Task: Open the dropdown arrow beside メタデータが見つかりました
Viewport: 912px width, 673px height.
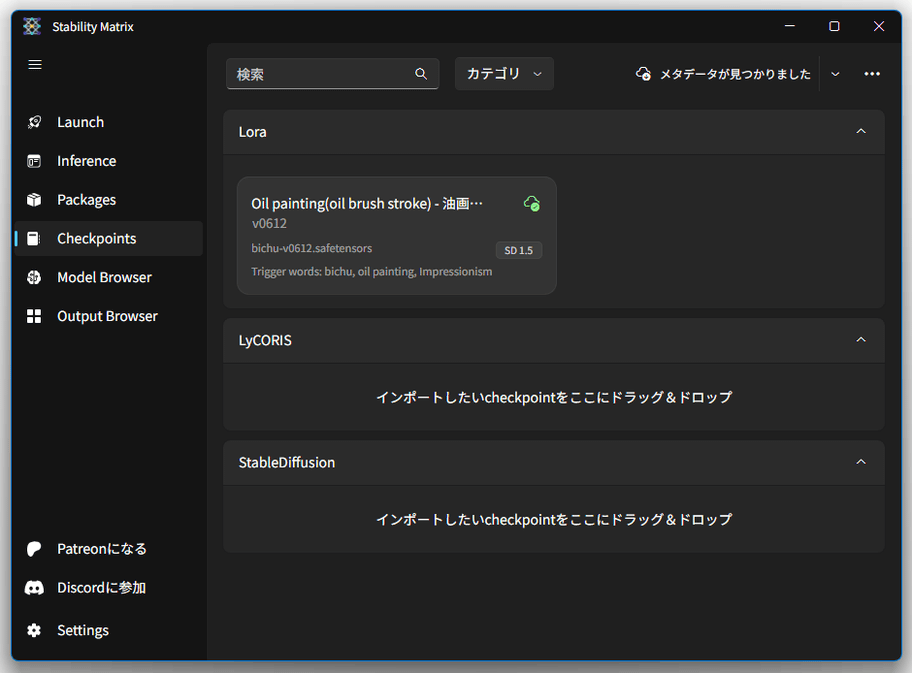Action: pos(835,74)
